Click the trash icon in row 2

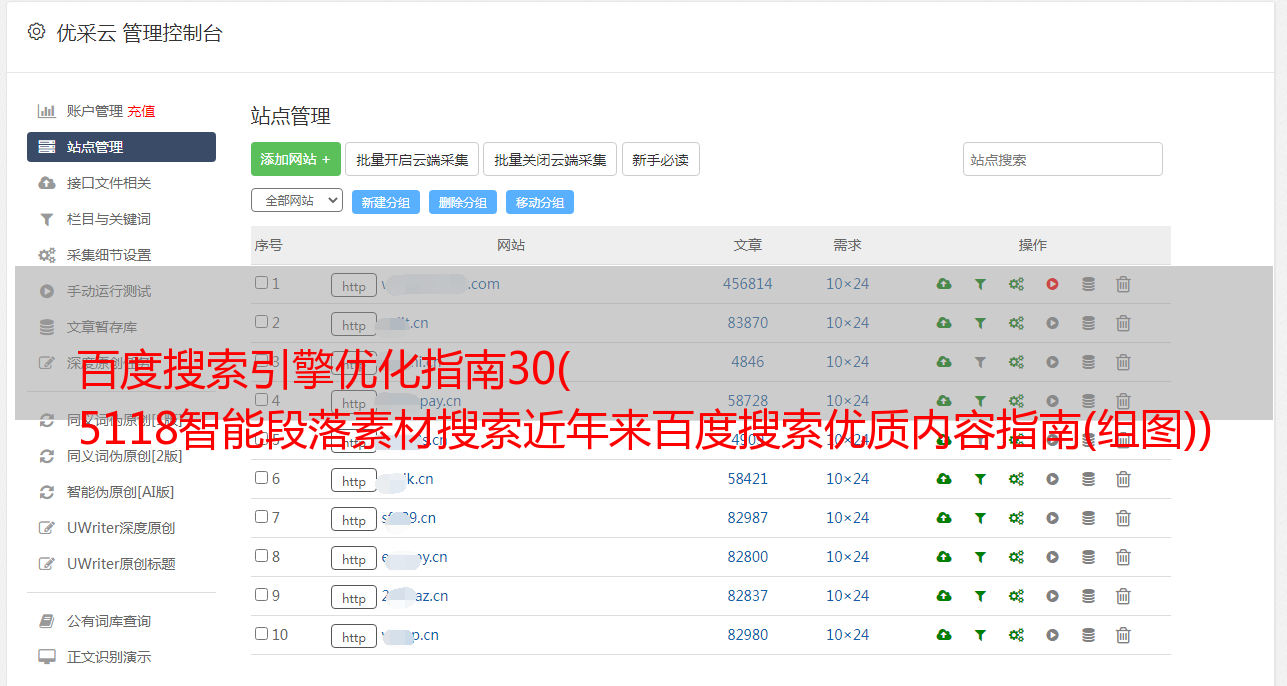(1123, 323)
